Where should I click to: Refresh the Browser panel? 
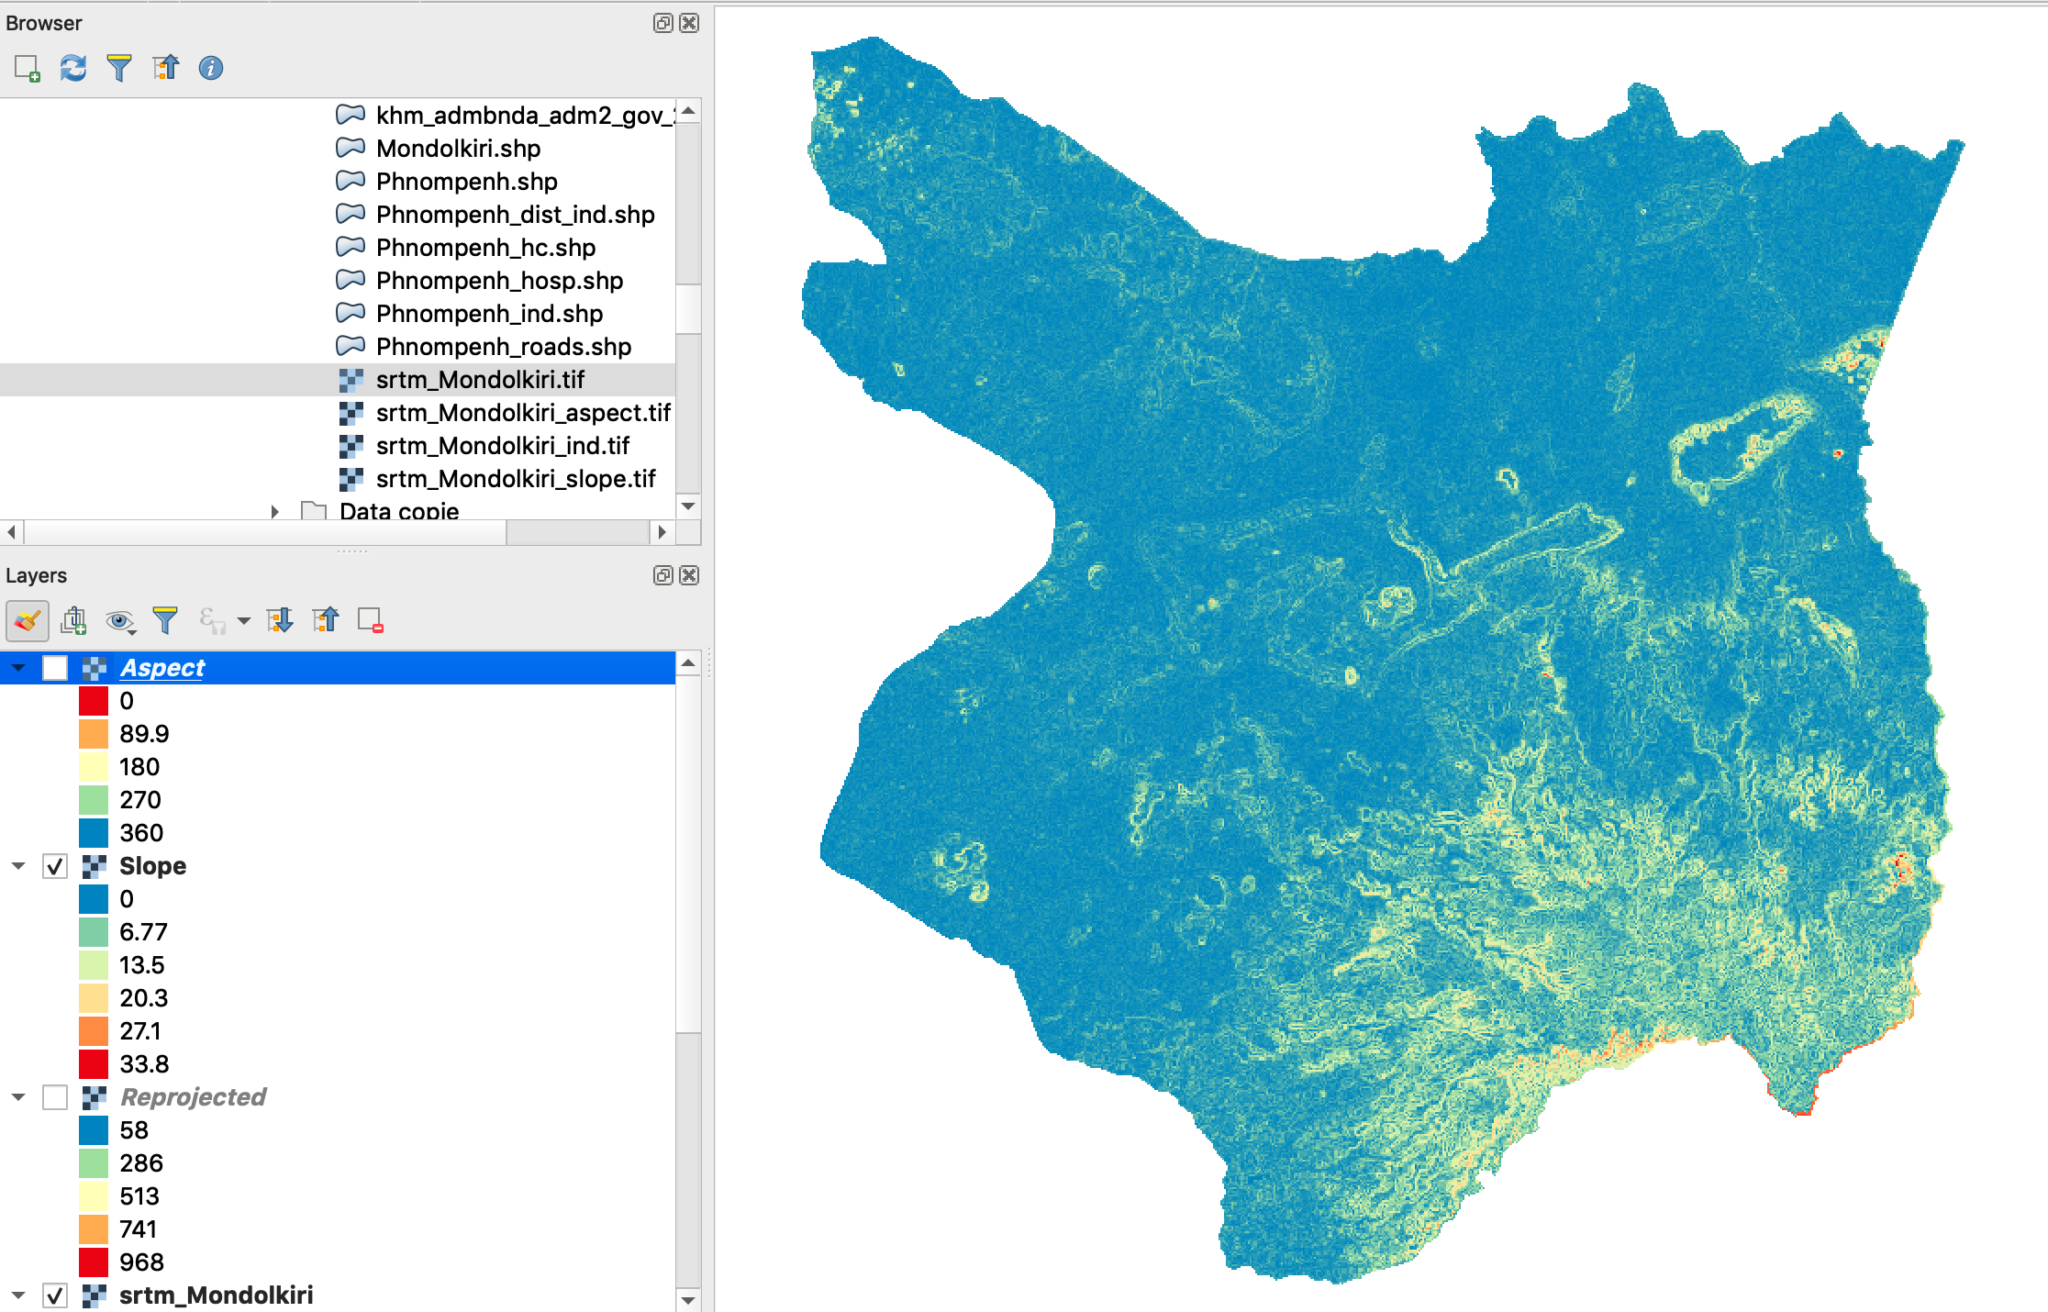pos(73,68)
